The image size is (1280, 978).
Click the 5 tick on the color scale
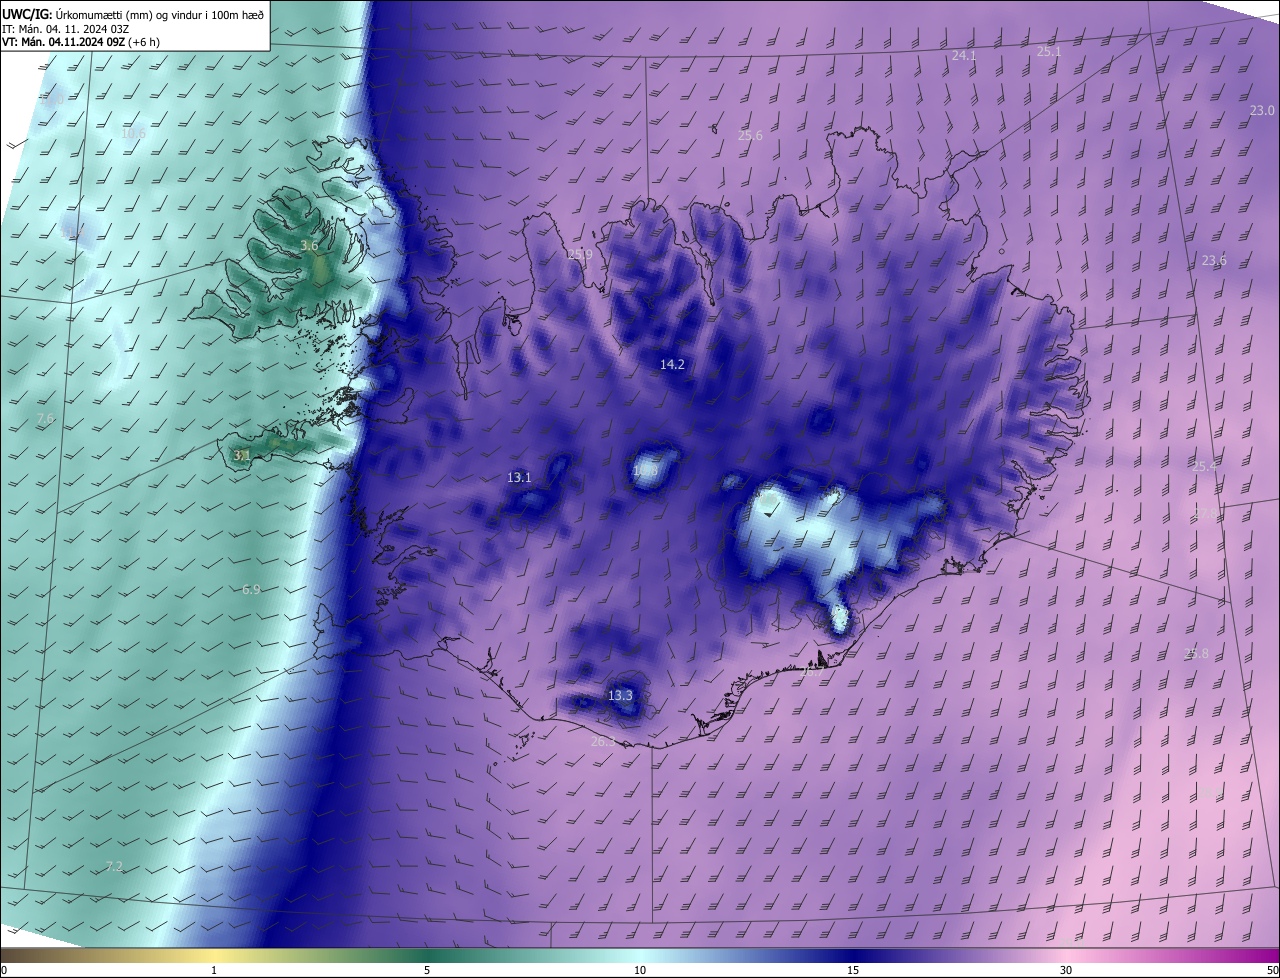[427, 970]
